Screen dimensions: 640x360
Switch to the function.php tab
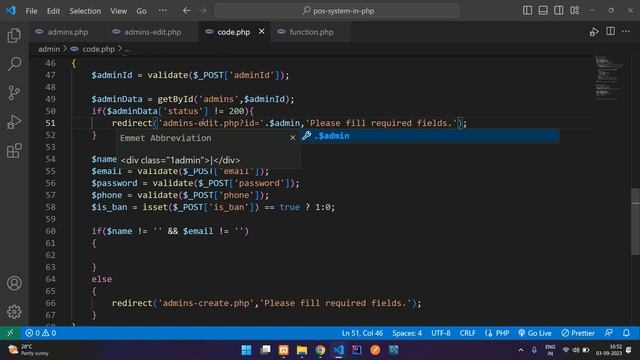[311, 32]
